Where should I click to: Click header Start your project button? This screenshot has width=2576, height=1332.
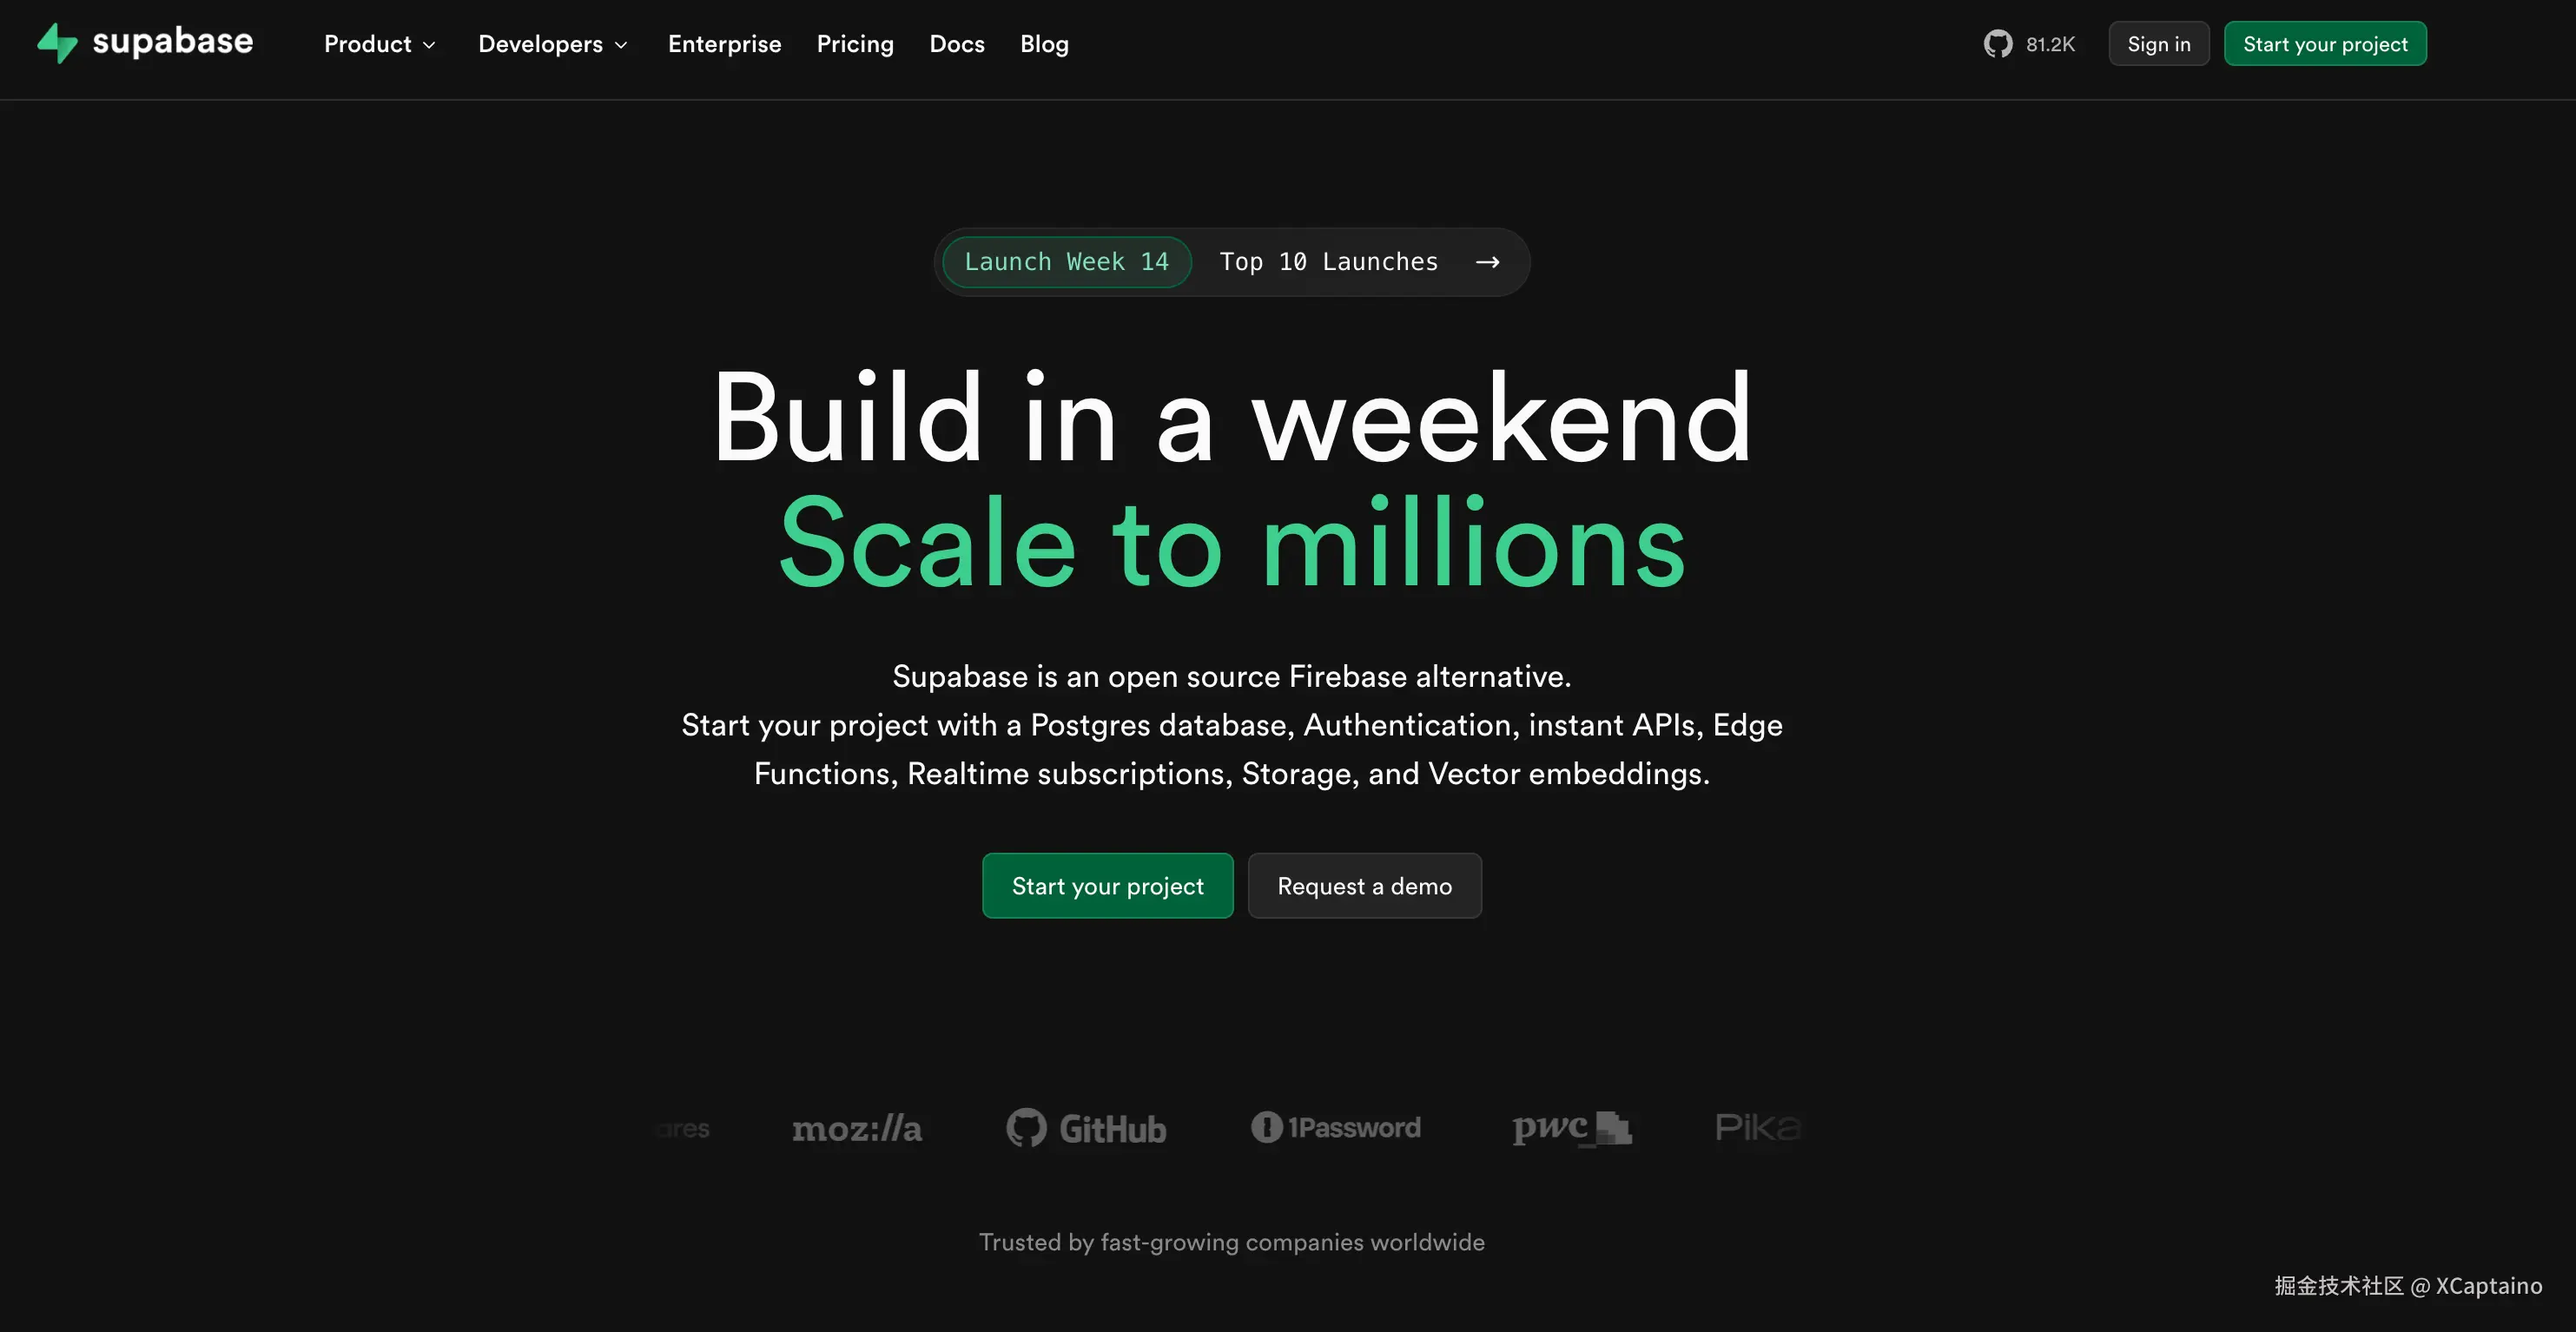pyautogui.click(x=2324, y=44)
